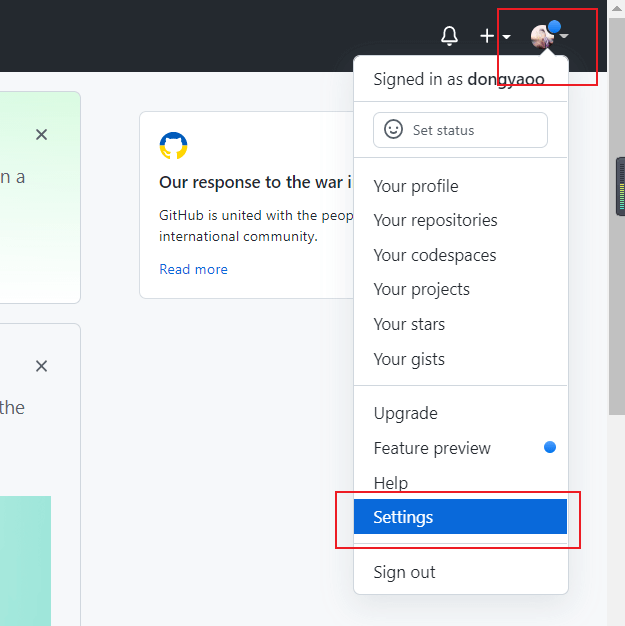625x626 pixels.
Task: Click 'Our response to the war' heading
Action: click(256, 182)
